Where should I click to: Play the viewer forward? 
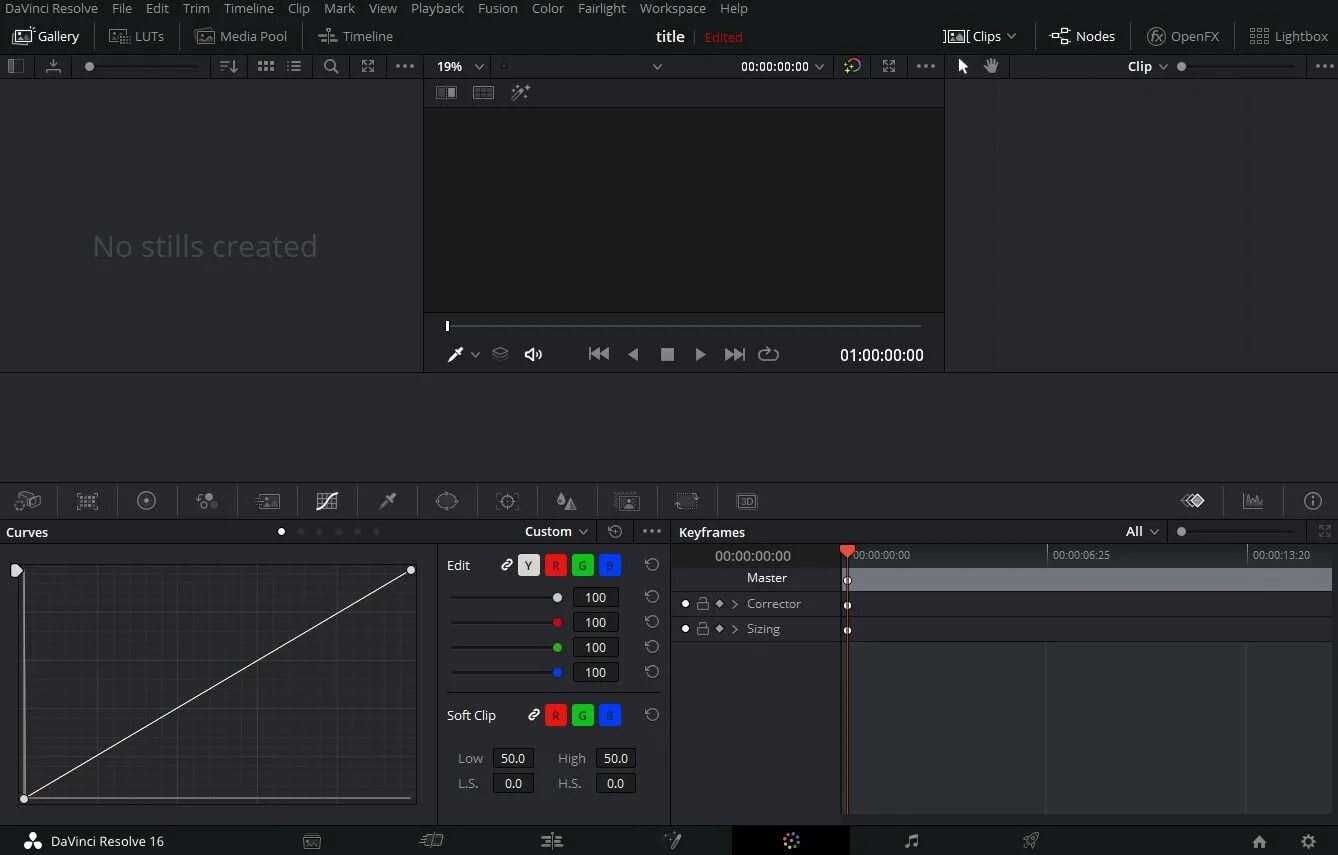700,355
